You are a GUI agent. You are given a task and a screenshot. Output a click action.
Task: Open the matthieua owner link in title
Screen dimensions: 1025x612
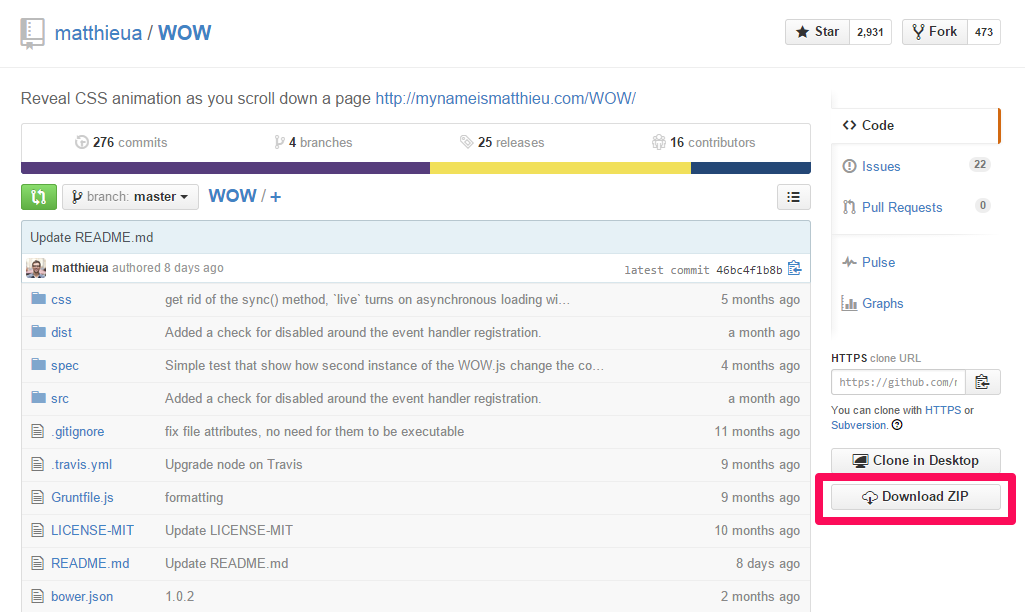(98, 33)
